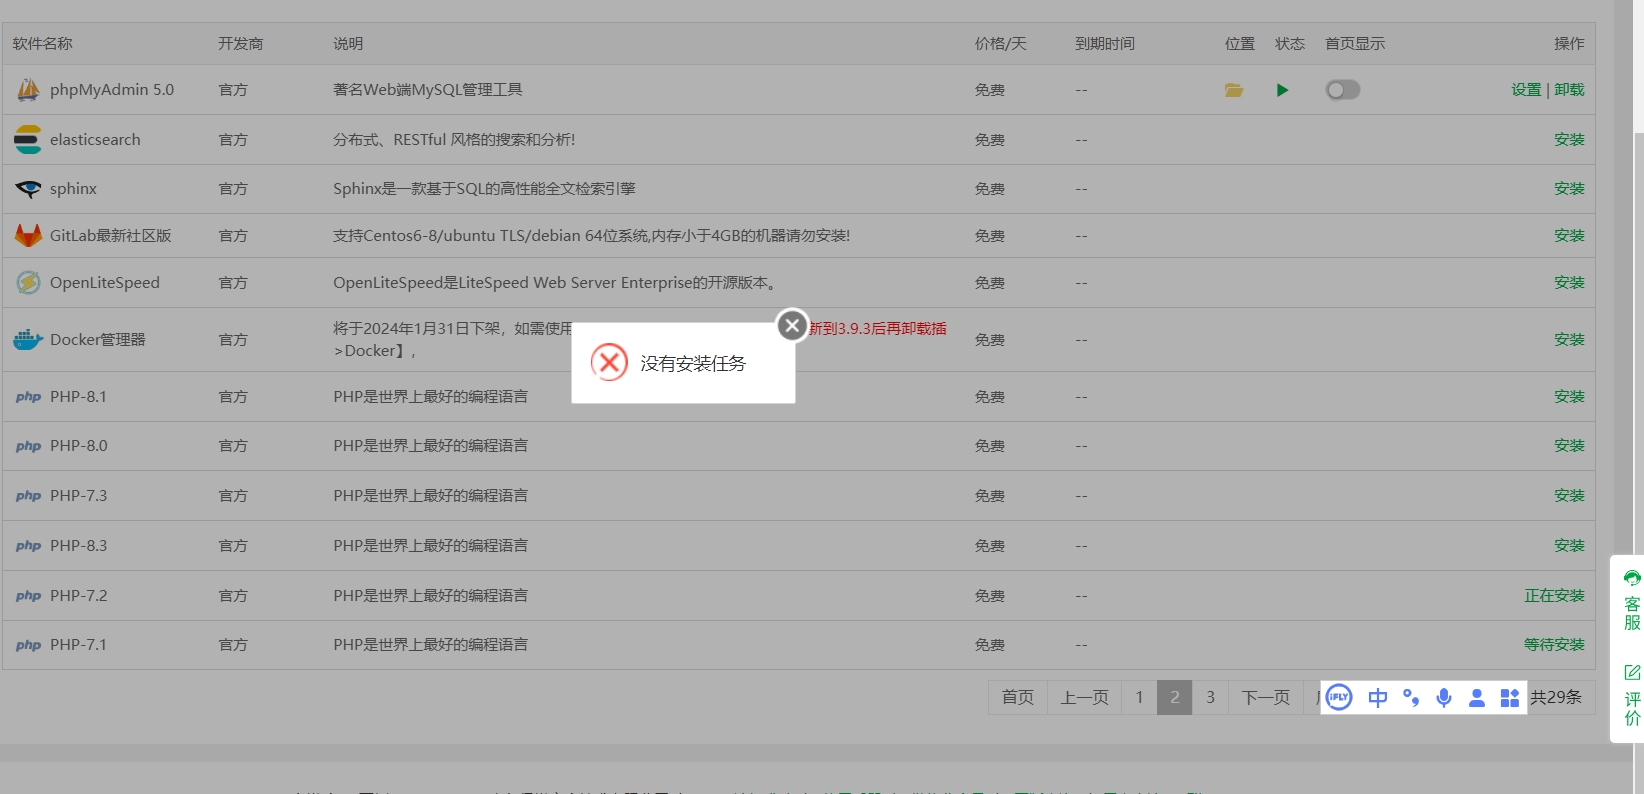The height and width of the screenshot is (794, 1644).
Task: Open phpMyAdmin folder location icon
Action: click(x=1234, y=90)
